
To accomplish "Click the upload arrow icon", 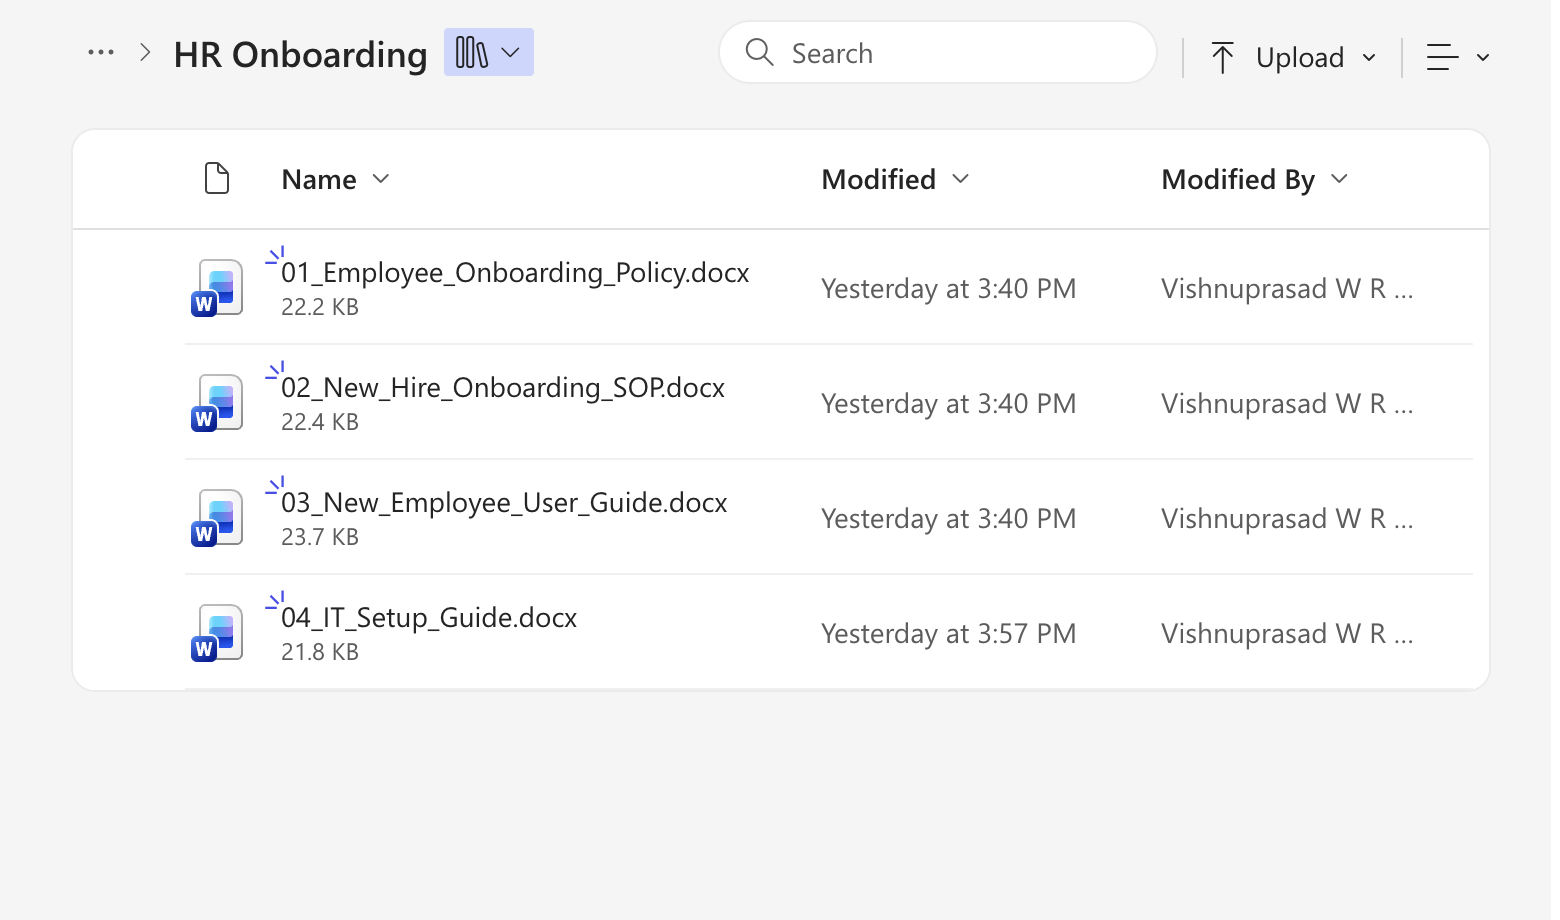I will (x=1222, y=57).
